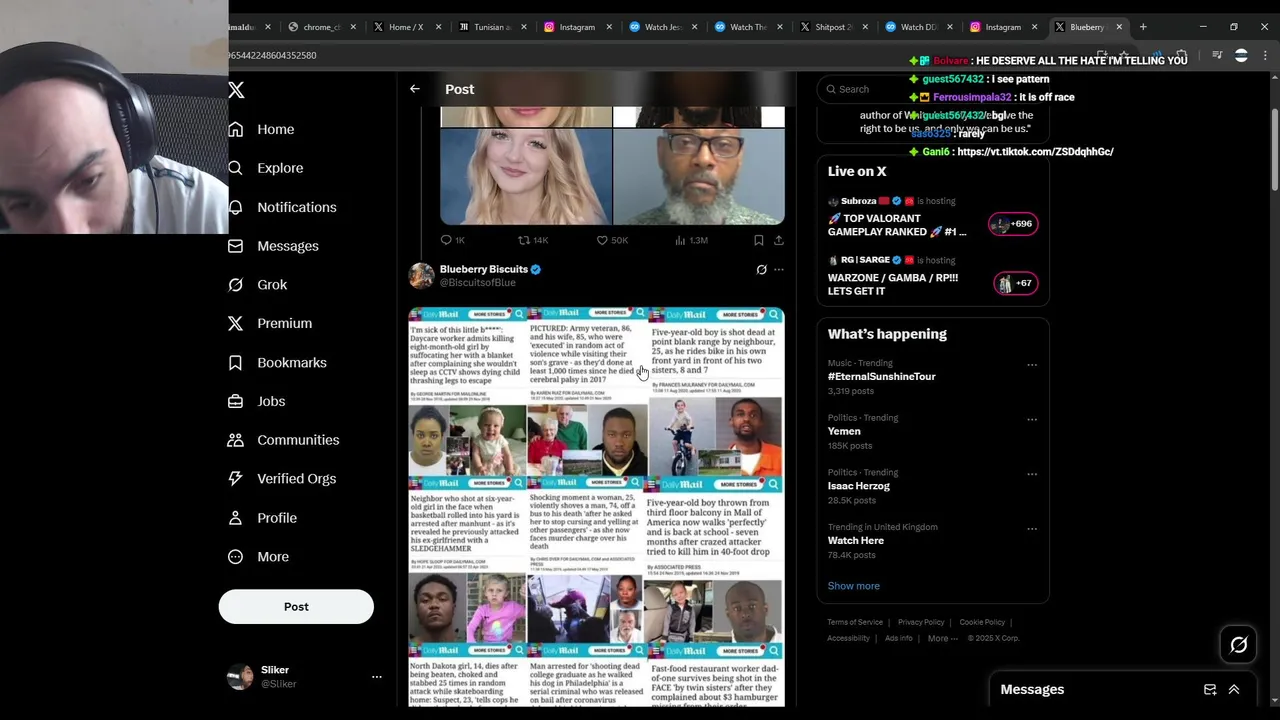Click the browser profile icon in the toolbar
This screenshot has height=720, width=1280.
pos(1241,56)
